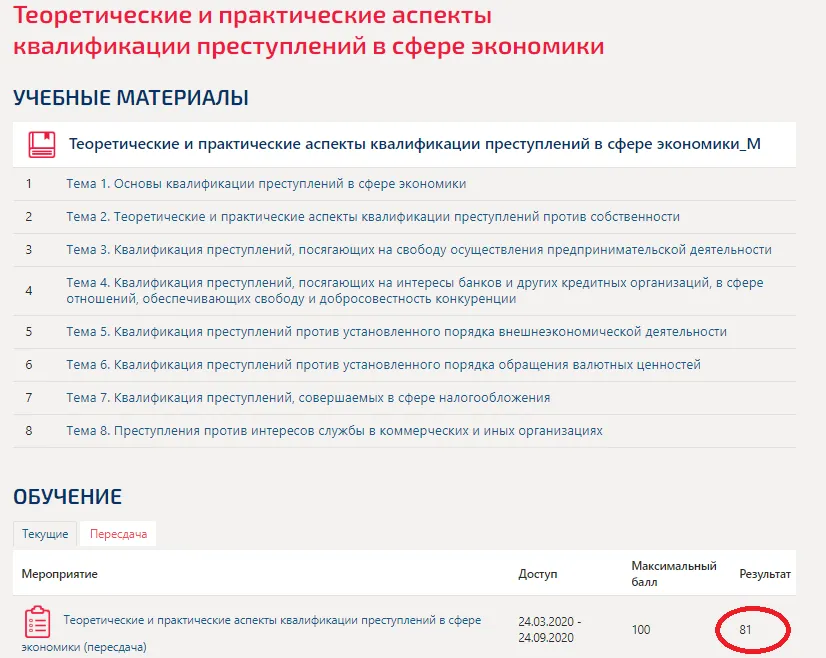Click the Доступ column header
826x658 pixels.
pos(537,574)
